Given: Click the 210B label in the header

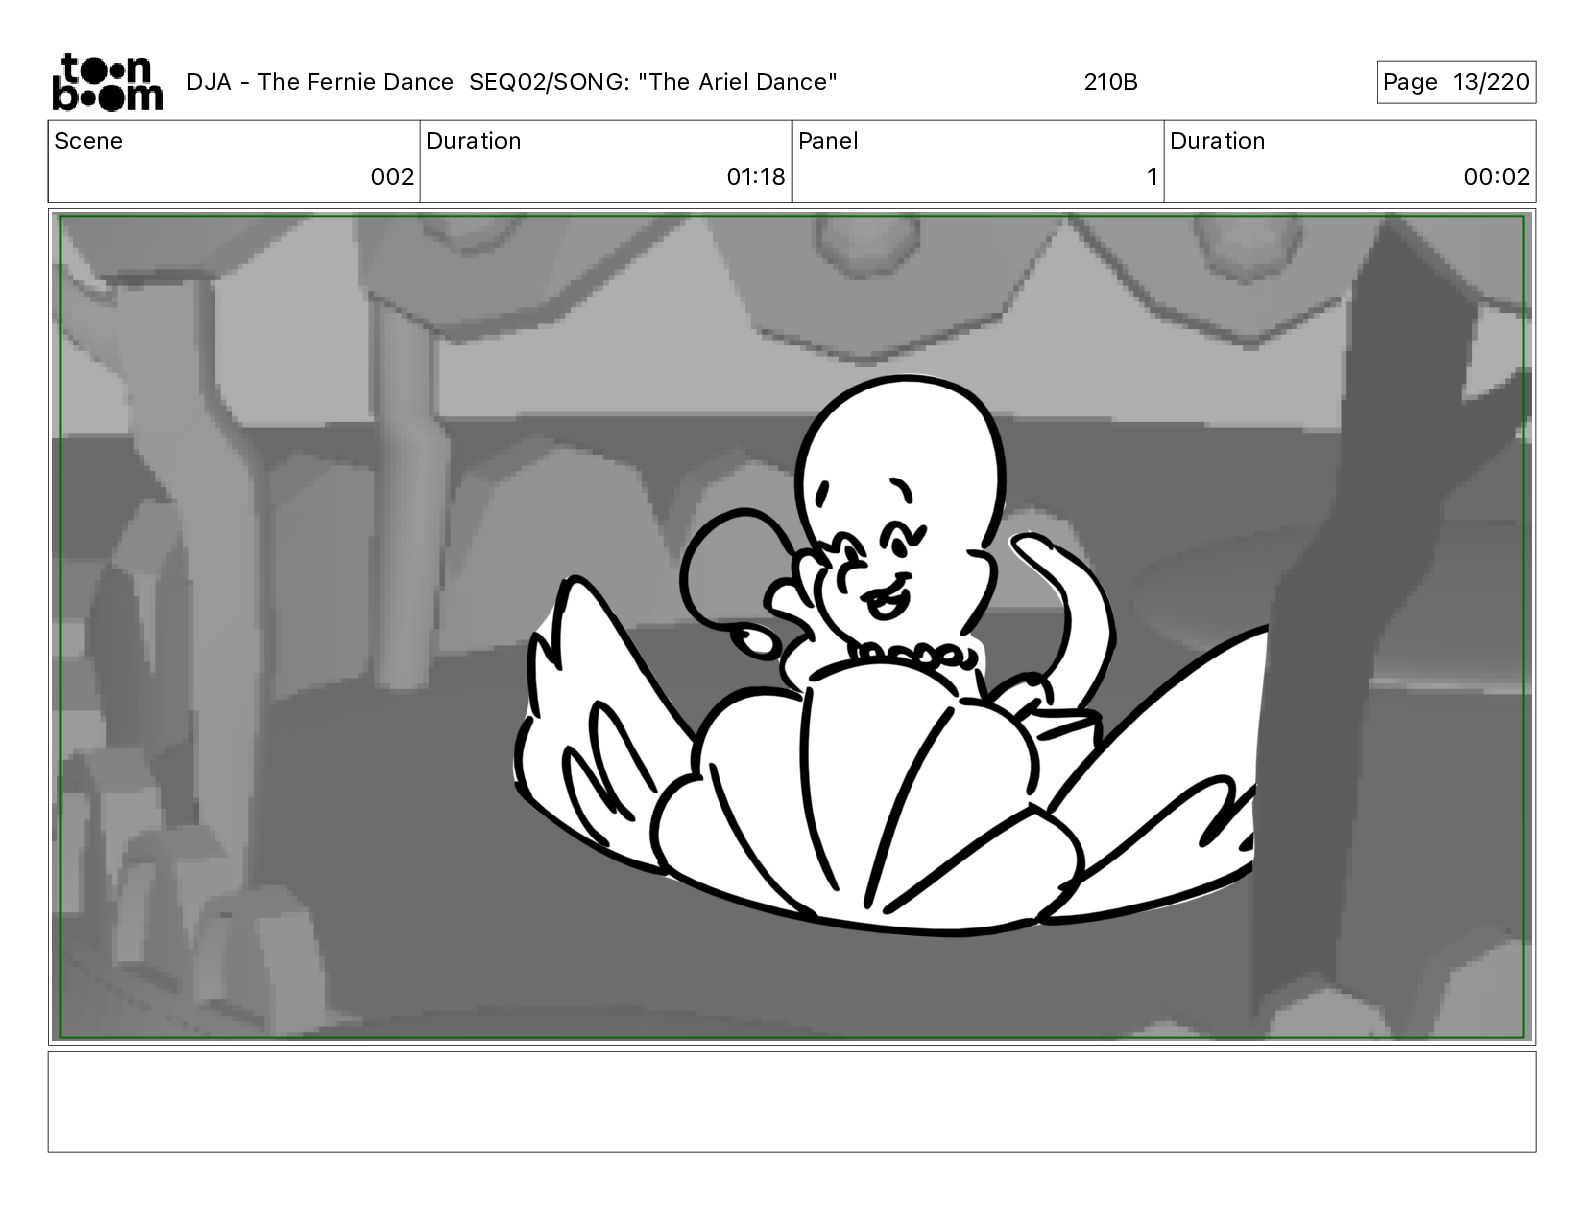Looking at the screenshot, I should (1110, 82).
